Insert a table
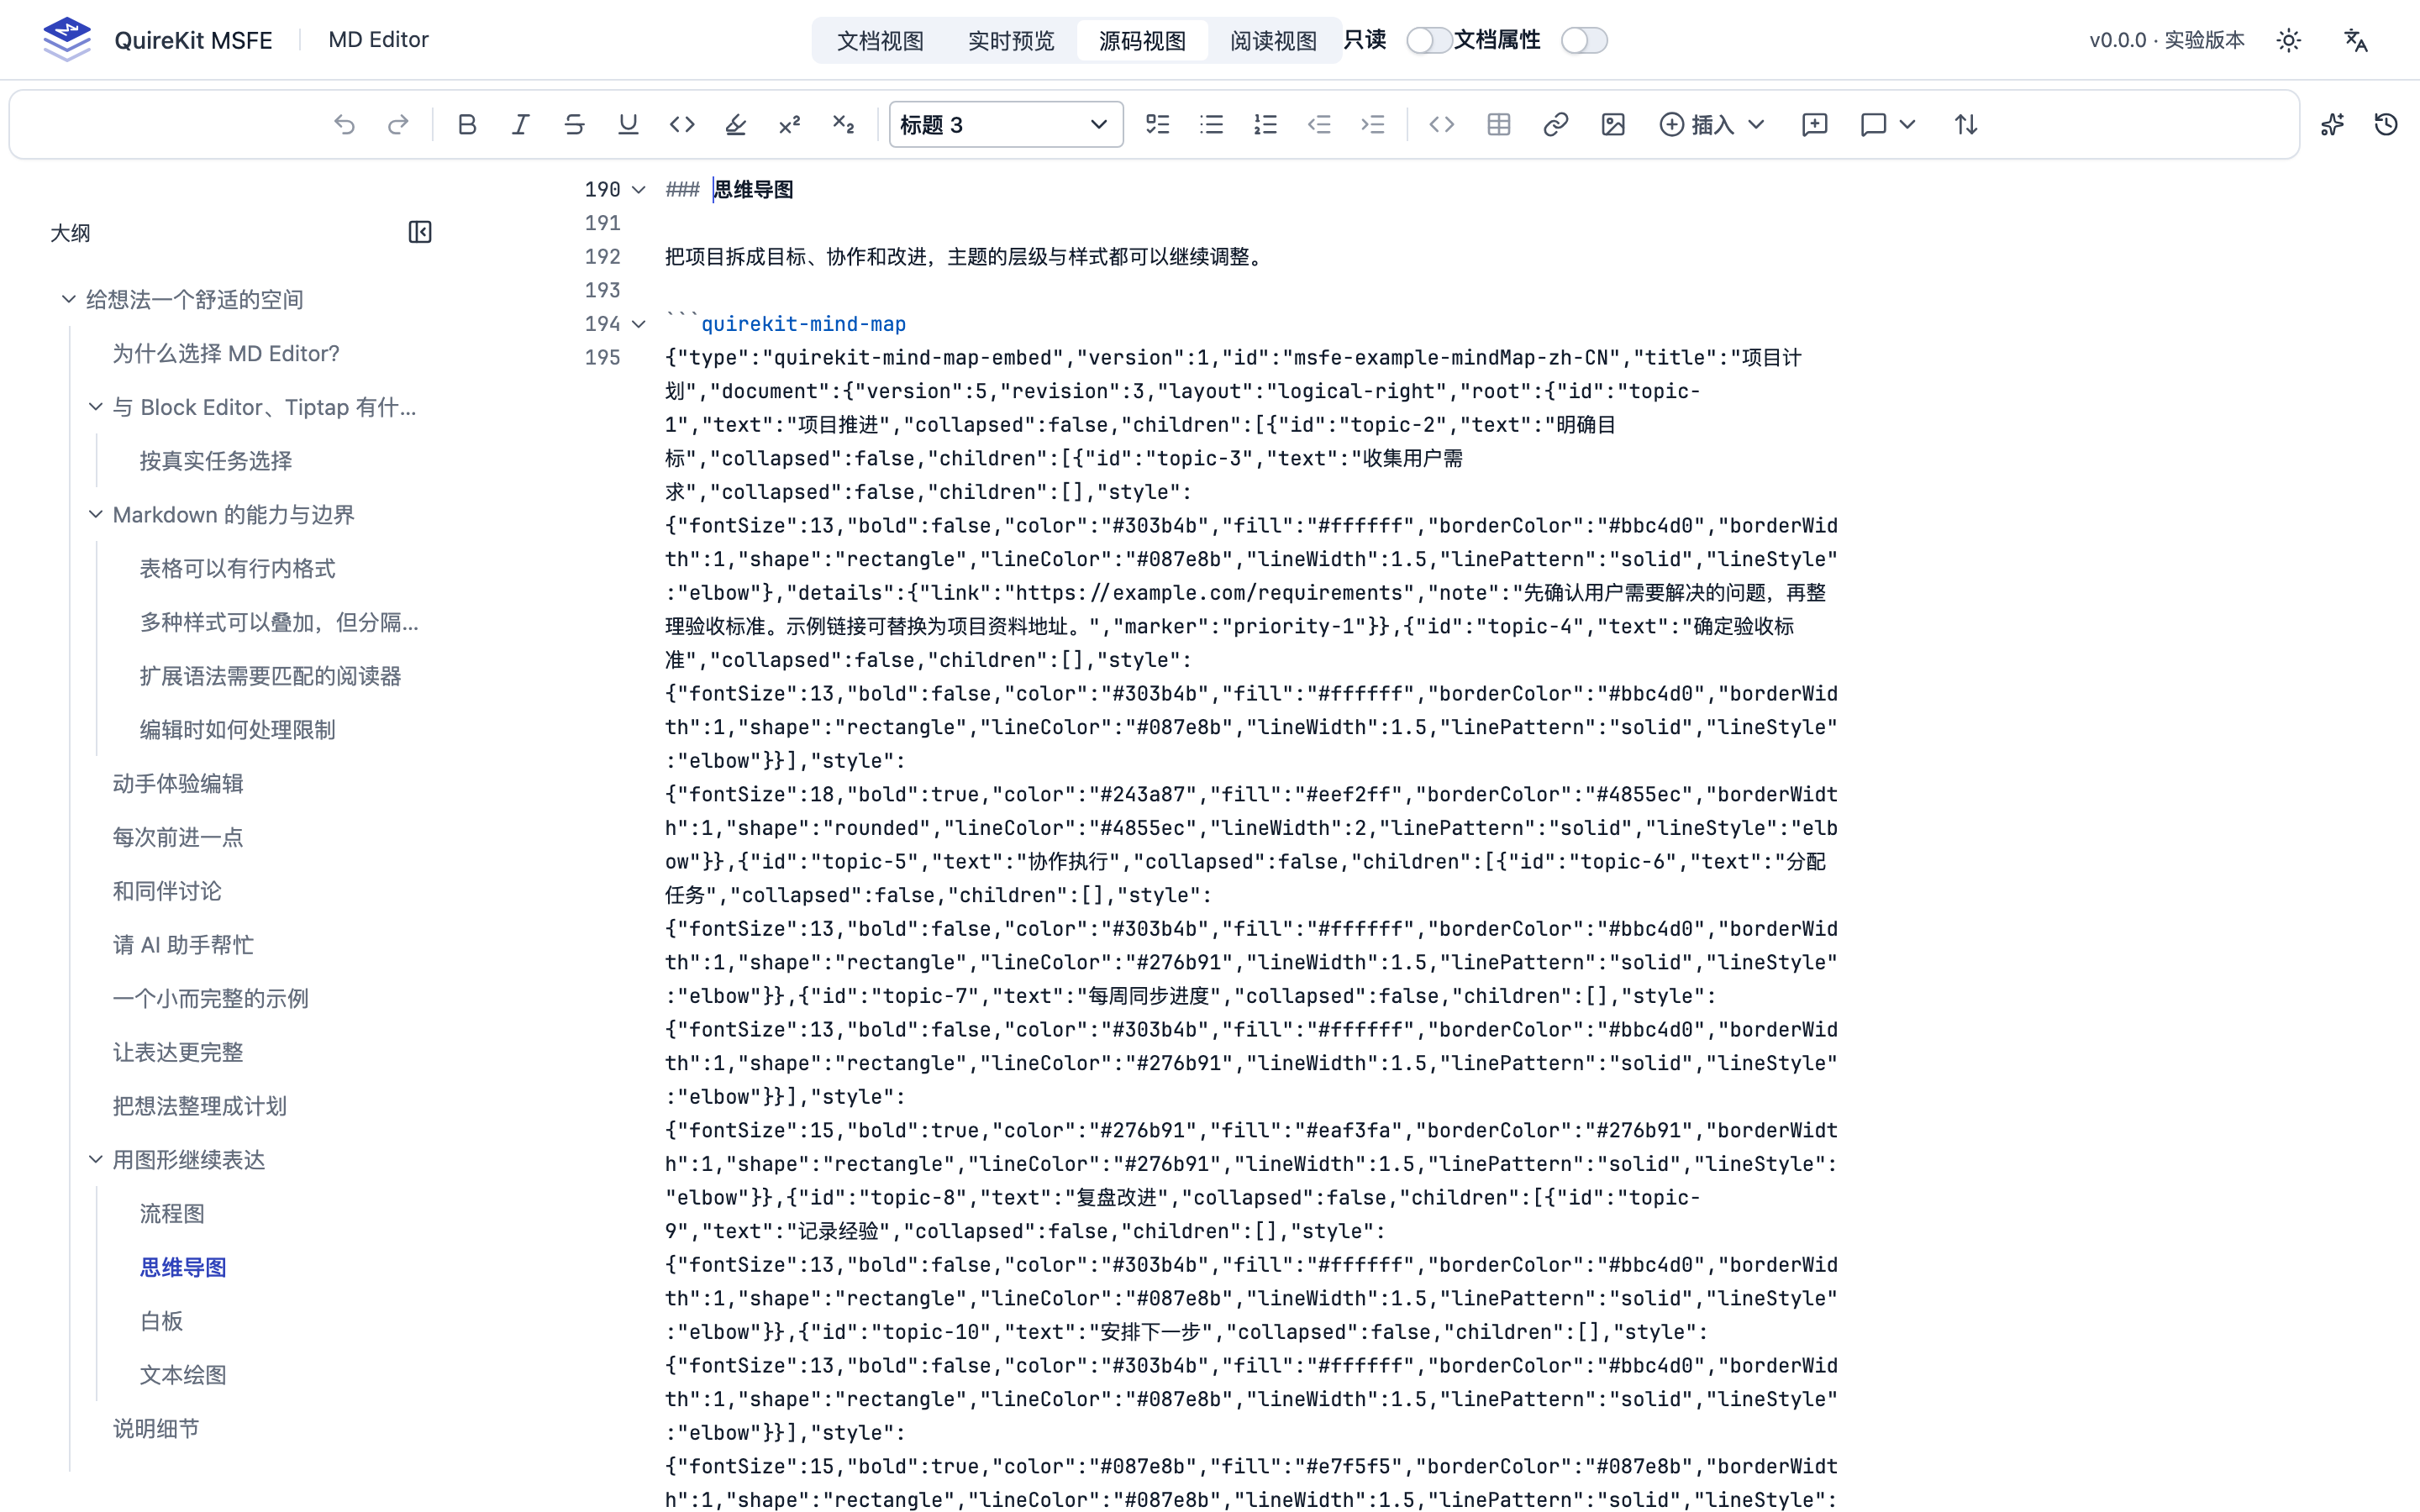Screen dimensions: 2420x1512 coord(1498,124)
